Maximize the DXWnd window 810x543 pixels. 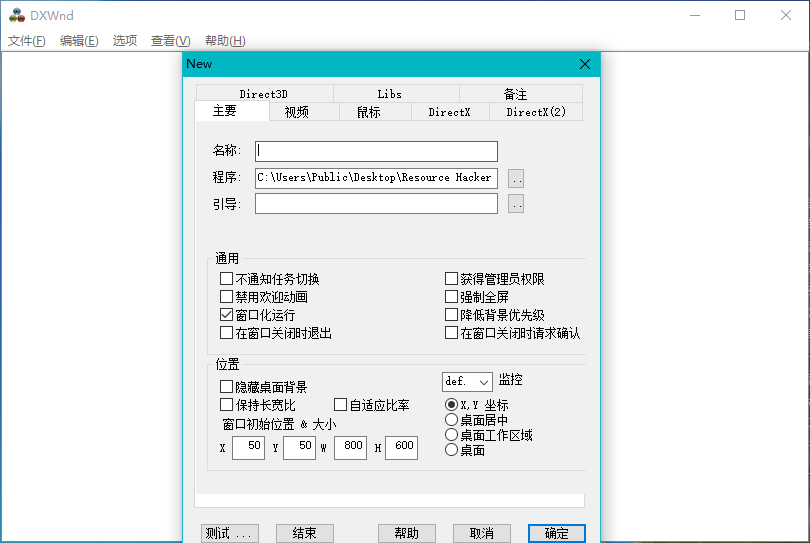tap(740, 15)
